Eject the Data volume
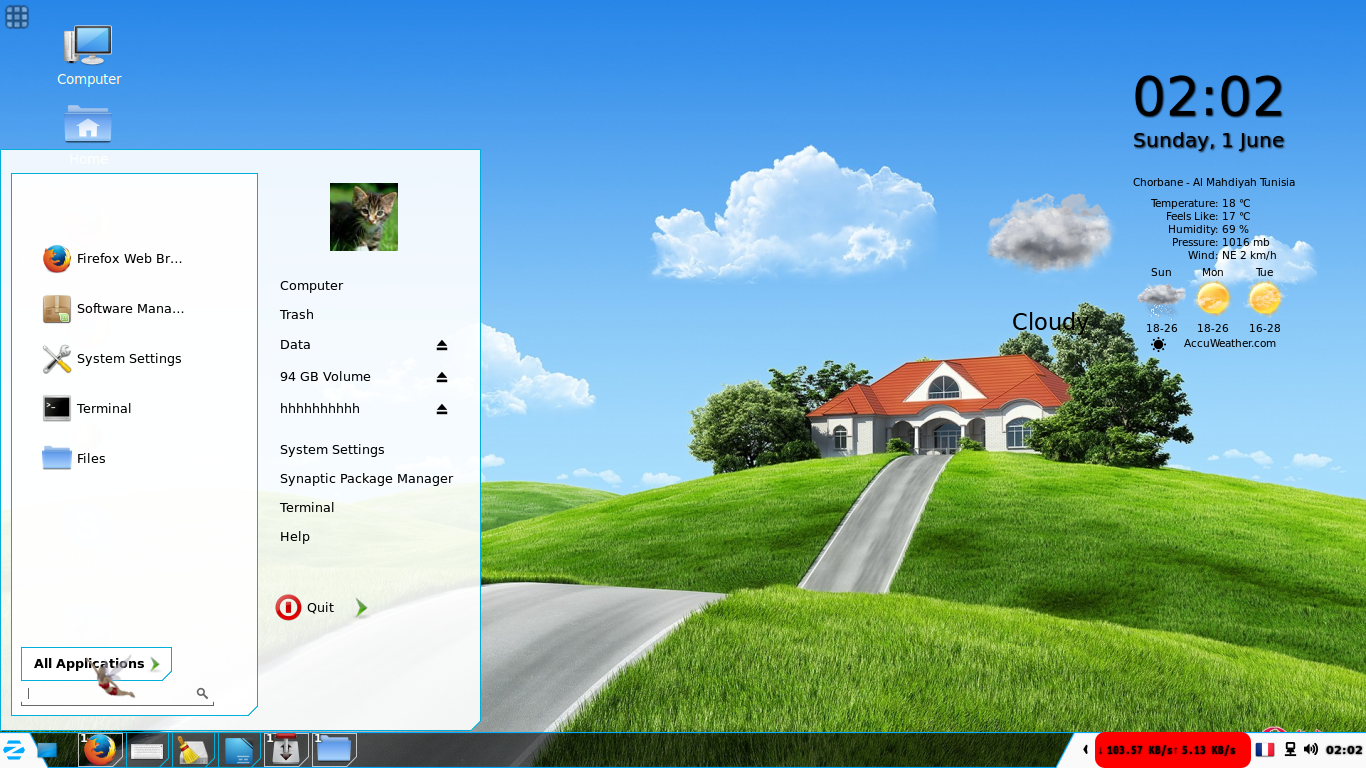1366x768 pixels. point(442,345)
